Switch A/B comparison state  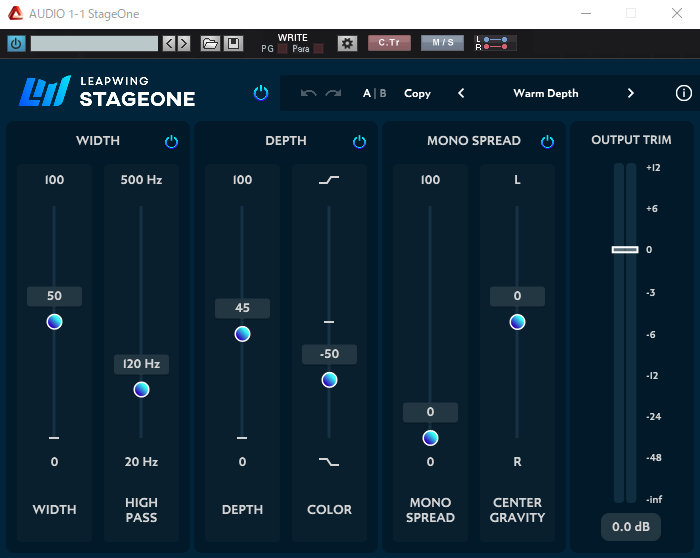pyautogui.click(x=374, y=93)
